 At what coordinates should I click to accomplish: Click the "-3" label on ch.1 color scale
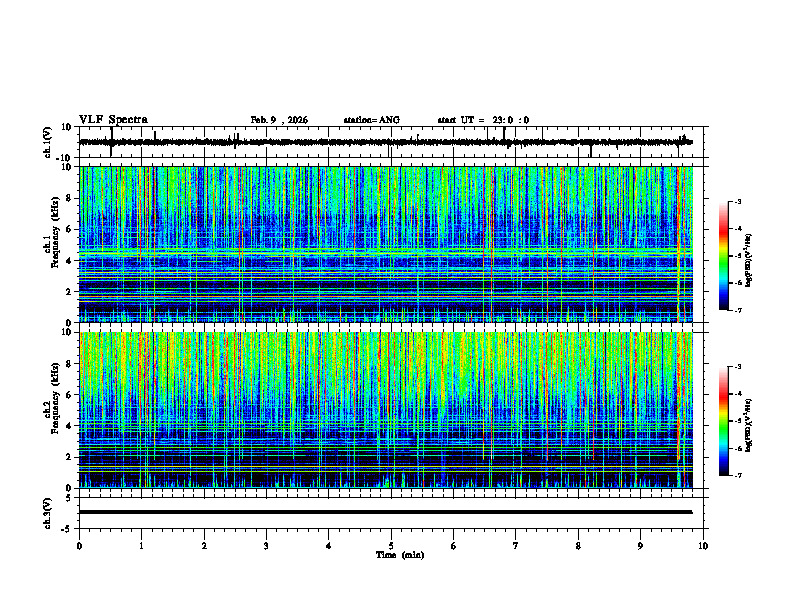point(738,201)
